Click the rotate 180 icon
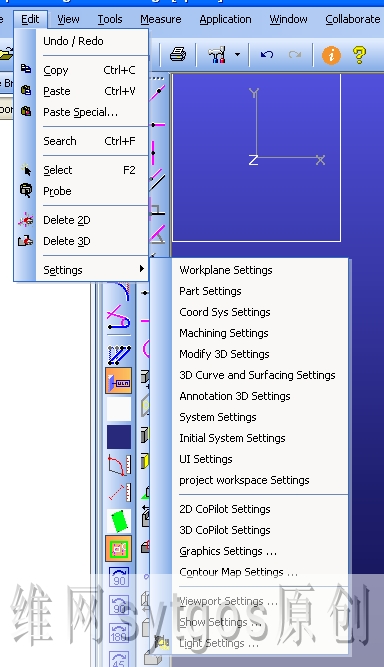Screen dimensions: 384x667 (119, 633)
